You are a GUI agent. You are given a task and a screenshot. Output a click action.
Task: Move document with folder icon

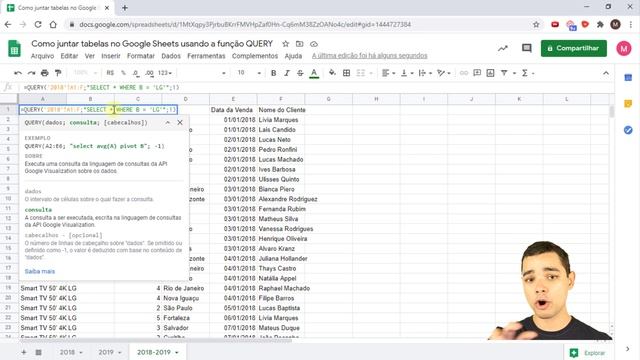(300, 44)
